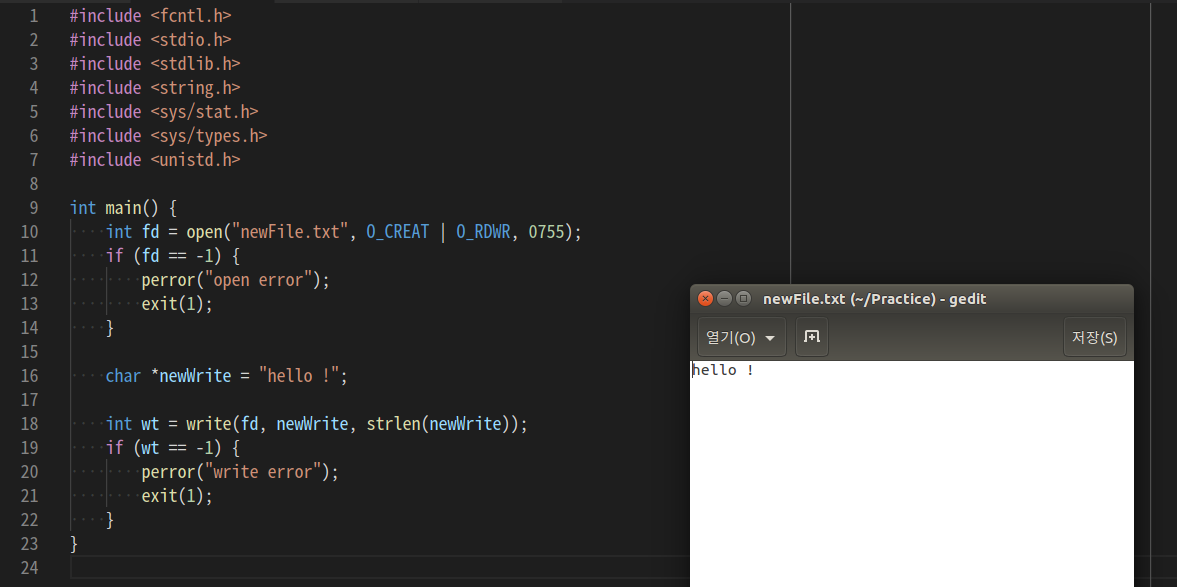Click the O_CREAT flag in the code
Screen dimensions: 1177x587
pyautogui.click(x=398, y=232)
